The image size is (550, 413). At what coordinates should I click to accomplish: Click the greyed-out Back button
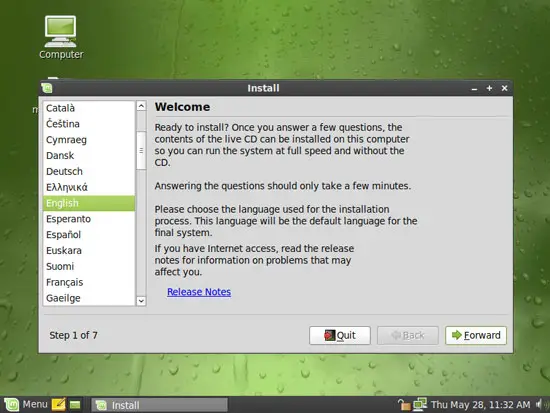tap(408, 335)
